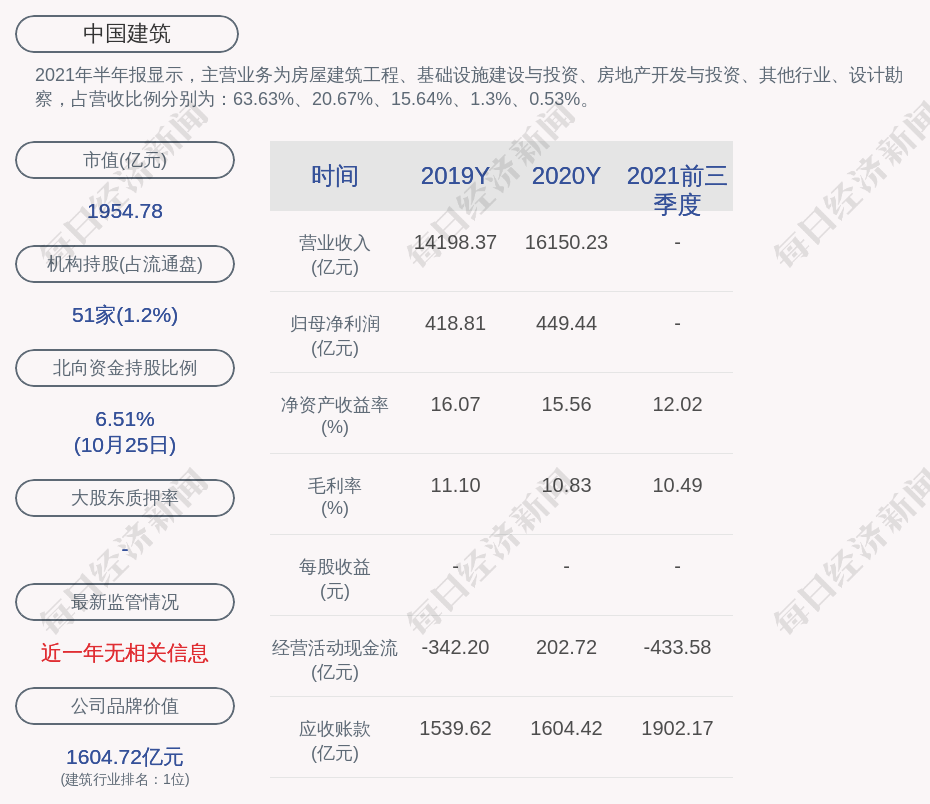
Task: Click the gross margin value 11.10
Action: click(455, 485)
